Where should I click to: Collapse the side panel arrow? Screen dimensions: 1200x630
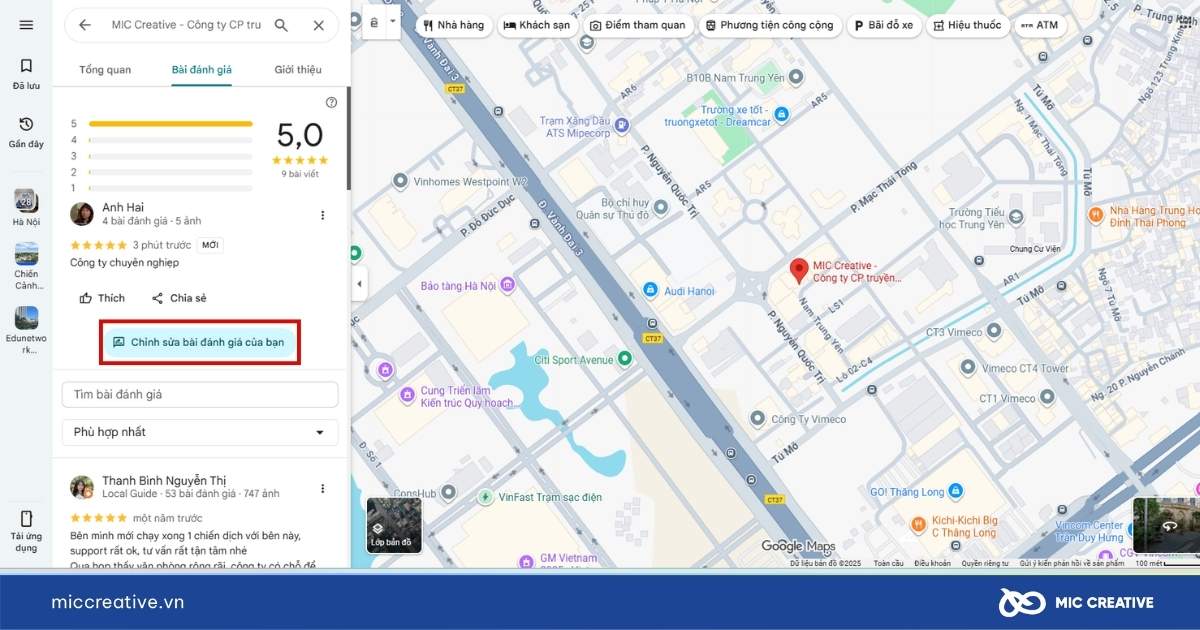click(x=359, y=284)
